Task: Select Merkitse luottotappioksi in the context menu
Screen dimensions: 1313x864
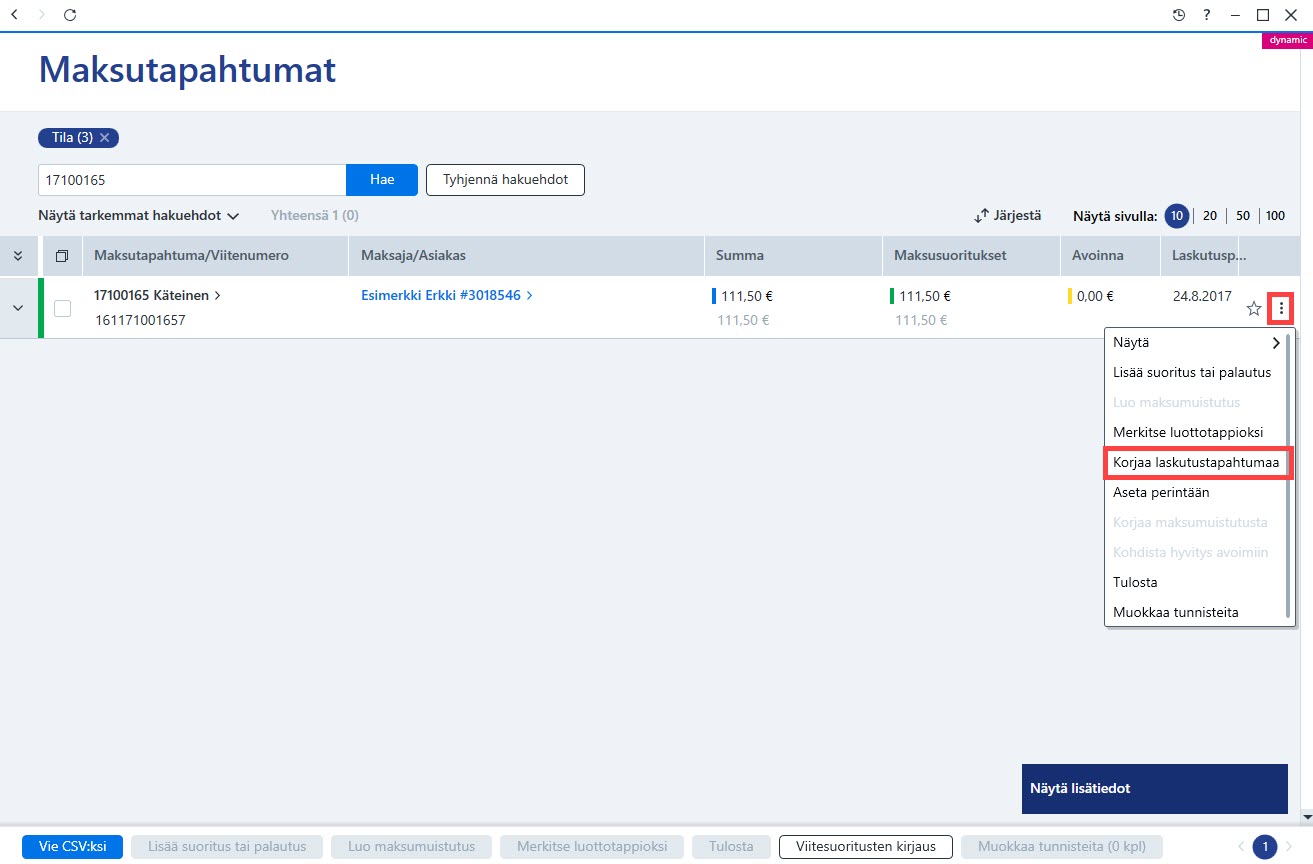Action: pos(1188,432)
